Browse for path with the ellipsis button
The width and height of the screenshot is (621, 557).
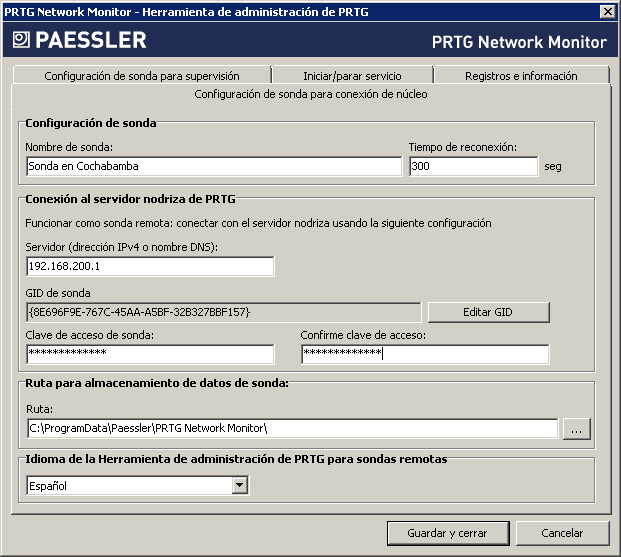pos(577,429)
